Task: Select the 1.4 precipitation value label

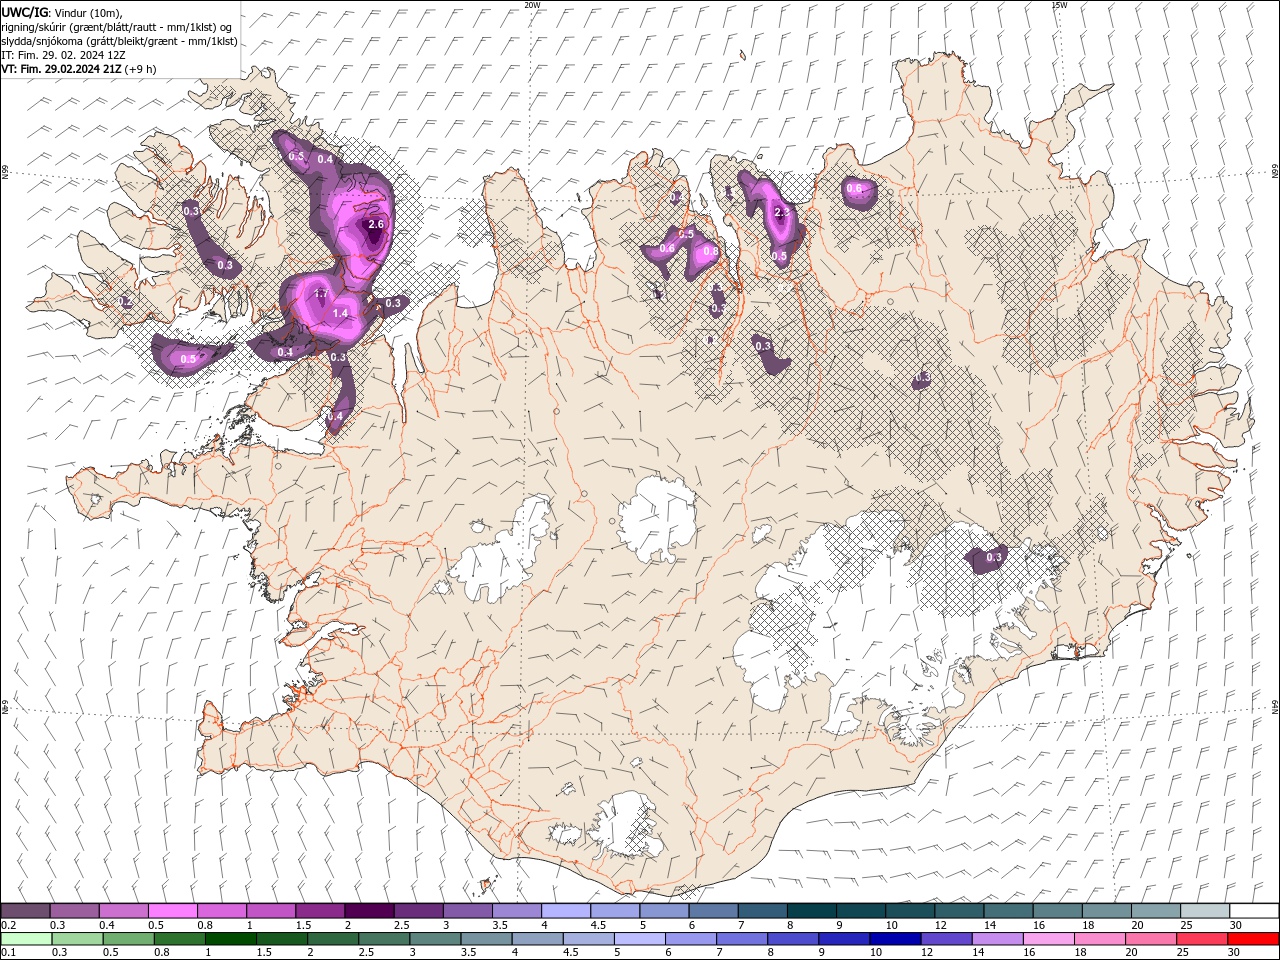Action: pos(340,313)
